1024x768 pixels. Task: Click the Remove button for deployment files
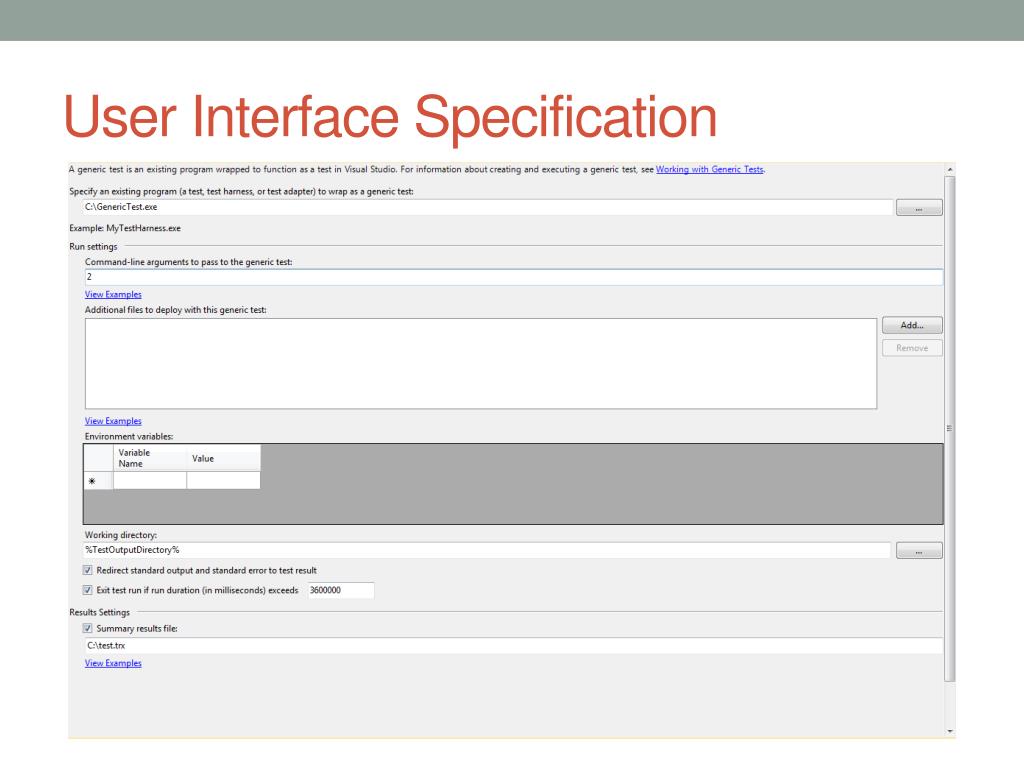(x=912, y=348)
